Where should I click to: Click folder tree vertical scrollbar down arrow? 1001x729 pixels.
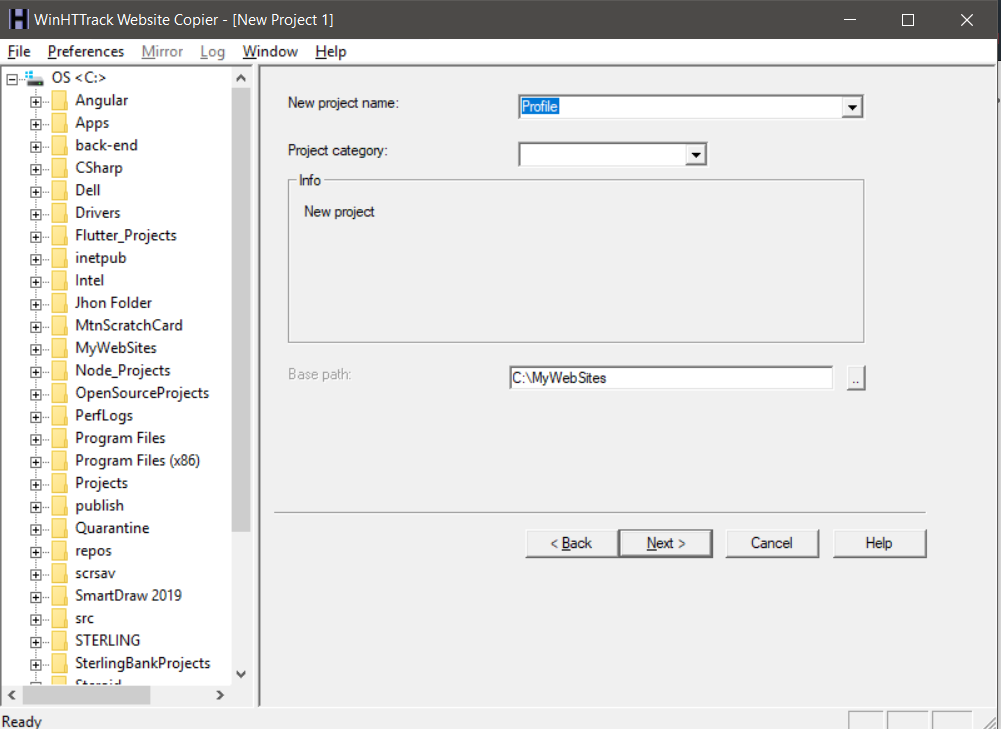(241, 674)
